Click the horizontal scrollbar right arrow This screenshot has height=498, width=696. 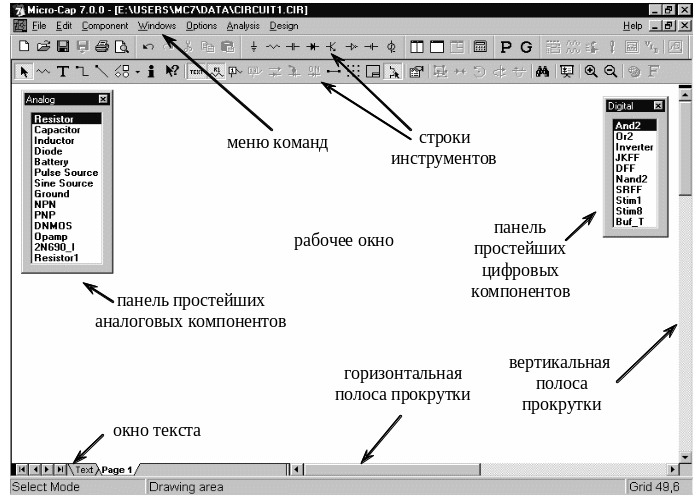[x=673, y=469]
